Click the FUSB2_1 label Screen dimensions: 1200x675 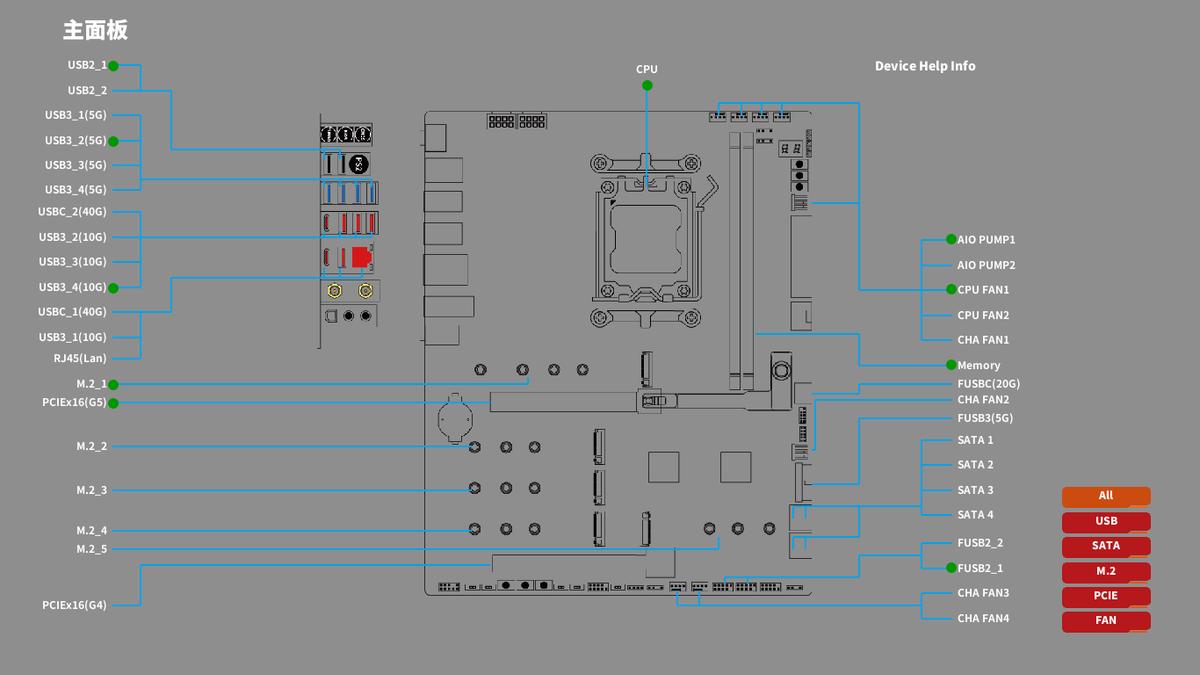pos(980,568)
